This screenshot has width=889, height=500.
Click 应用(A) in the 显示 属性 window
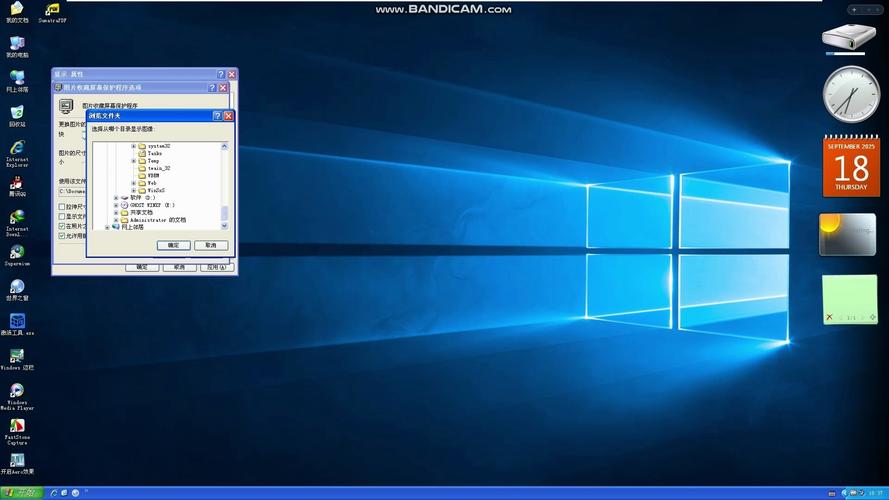click(217, 268)
